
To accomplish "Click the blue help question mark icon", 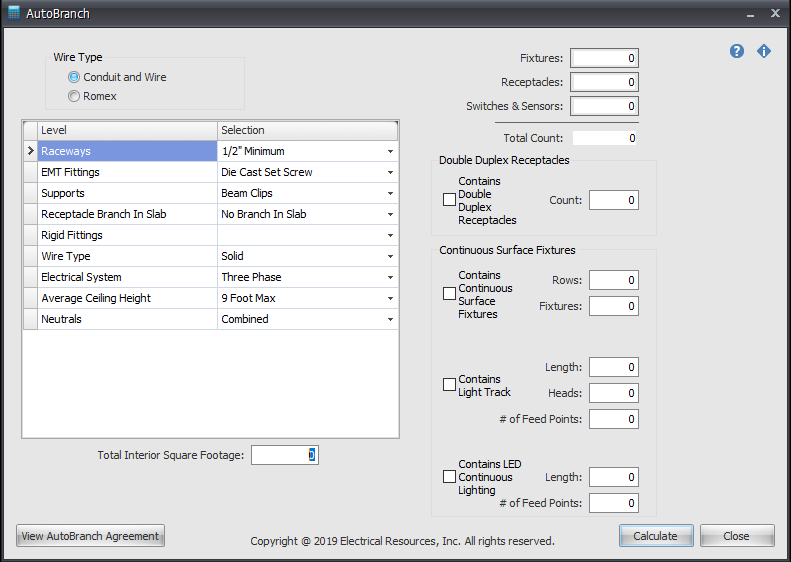I will coord(737,51).
